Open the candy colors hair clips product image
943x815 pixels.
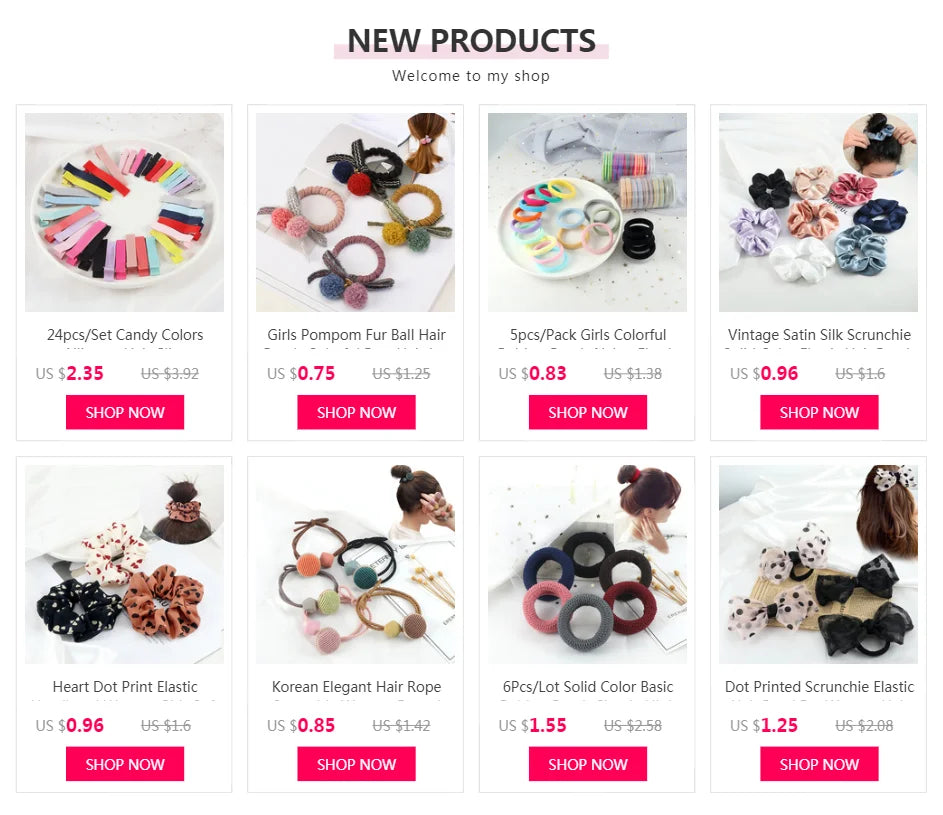(124, 212)
